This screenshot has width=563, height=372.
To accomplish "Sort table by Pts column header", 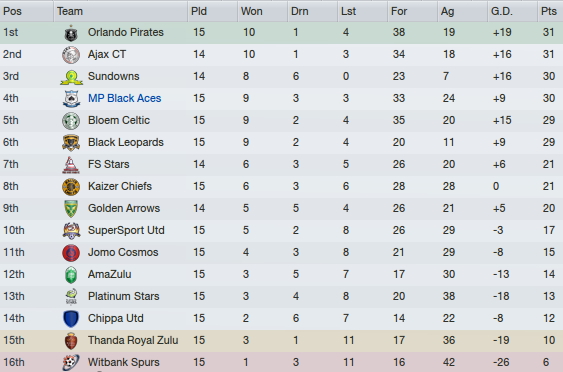I will click(550, 11).
